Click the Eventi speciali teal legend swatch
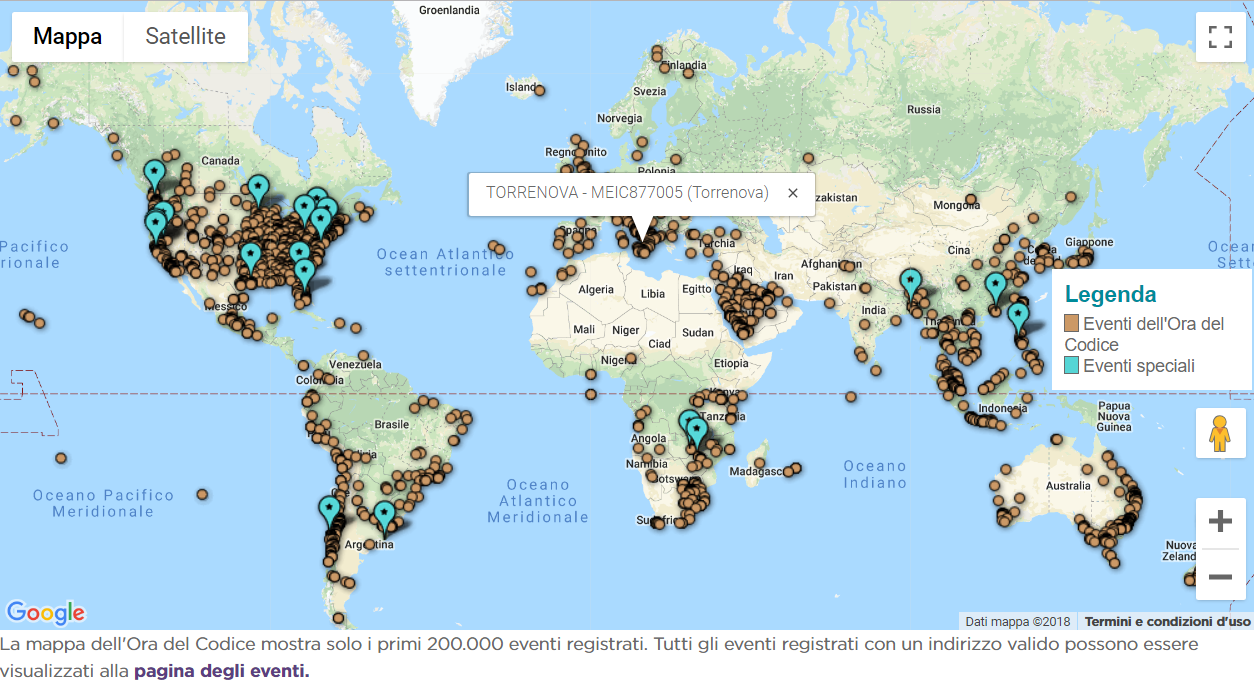The image size is (1254, 699). coord(1072,366)
